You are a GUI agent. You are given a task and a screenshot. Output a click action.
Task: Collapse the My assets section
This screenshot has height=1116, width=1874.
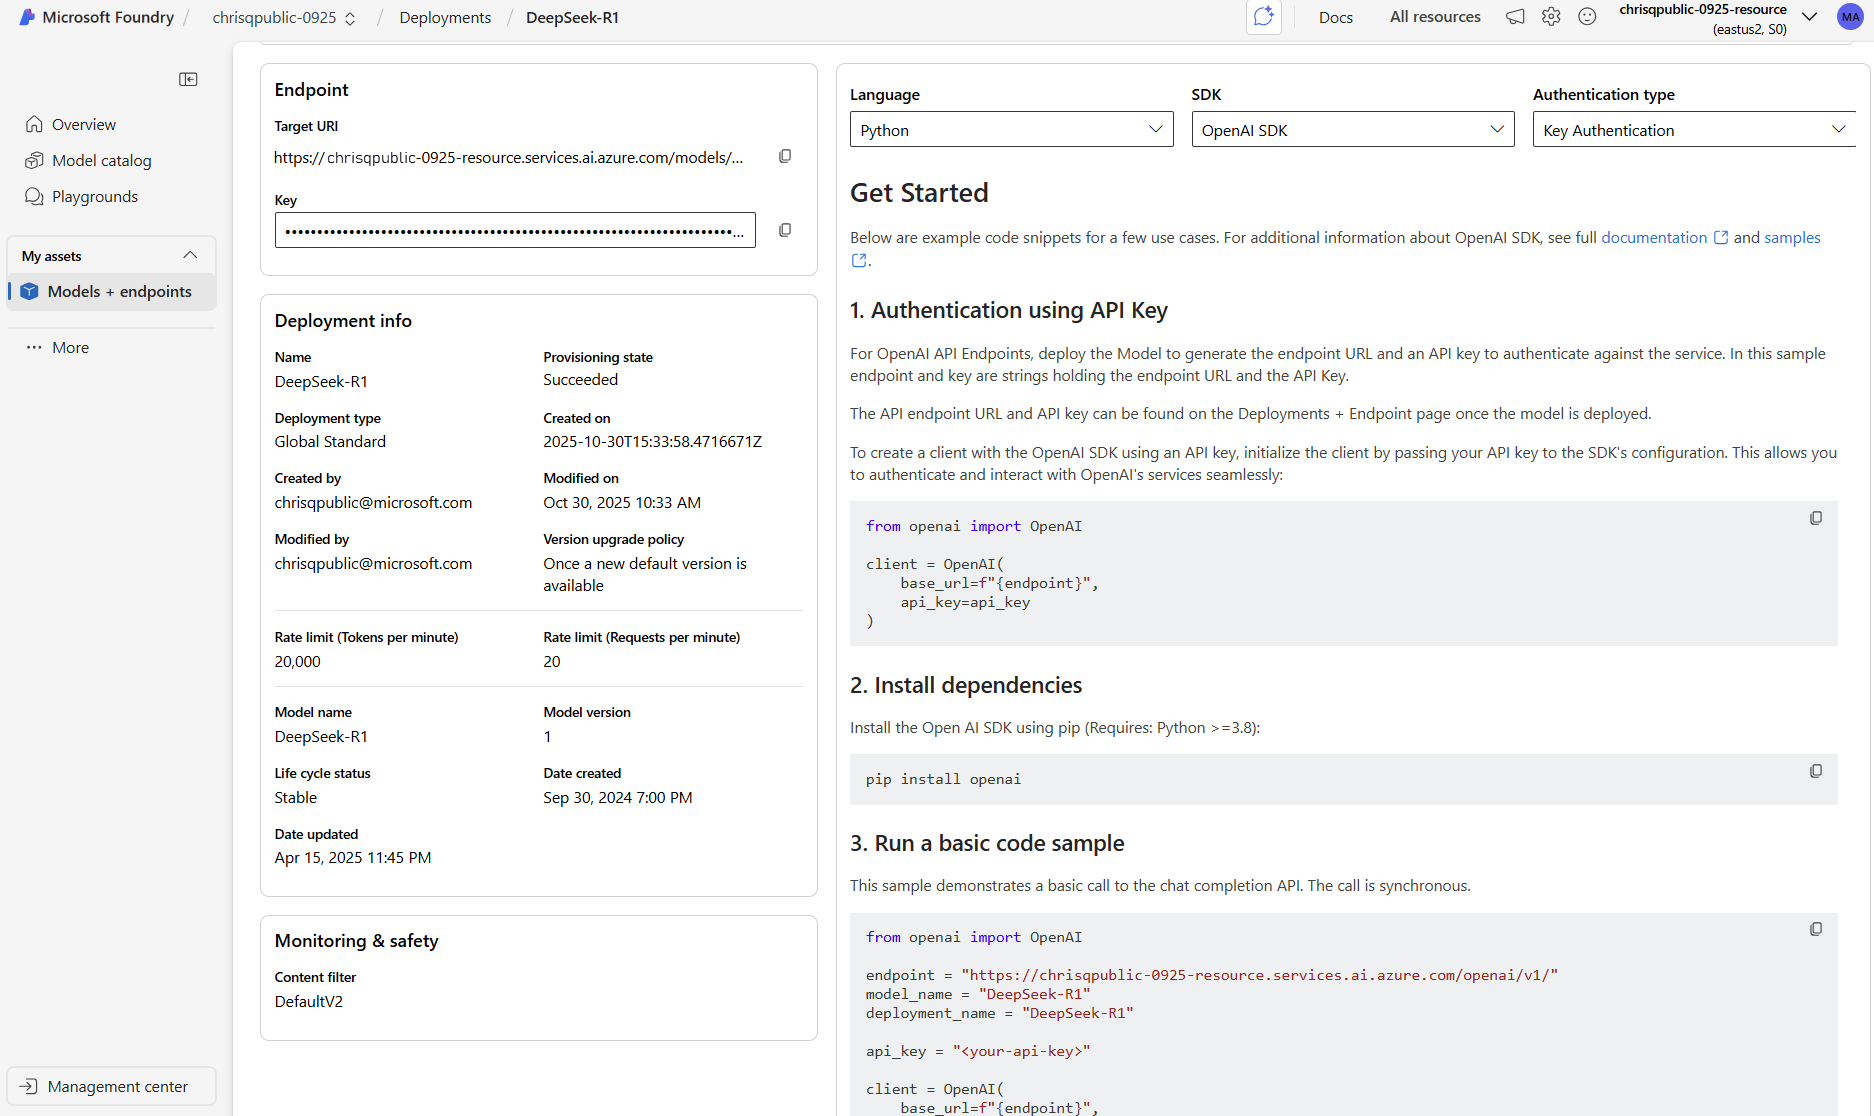190,256
